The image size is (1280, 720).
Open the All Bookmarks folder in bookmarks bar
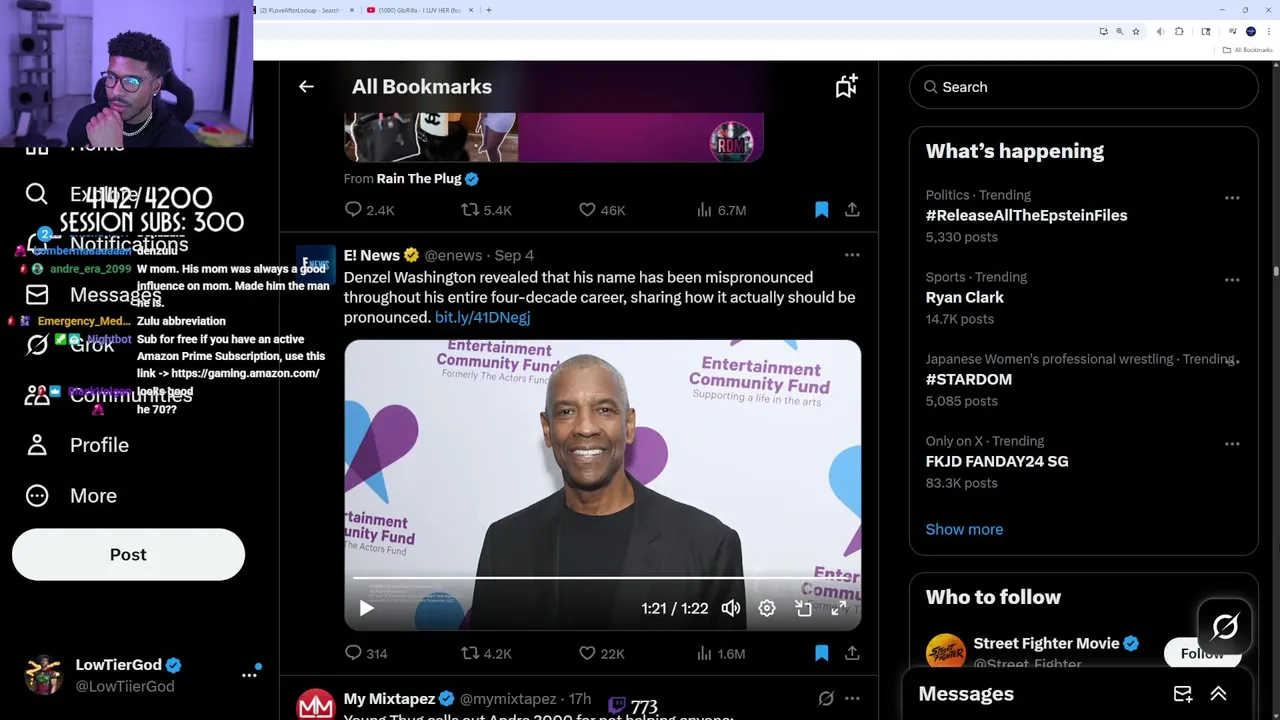[x=1246, y=50]
